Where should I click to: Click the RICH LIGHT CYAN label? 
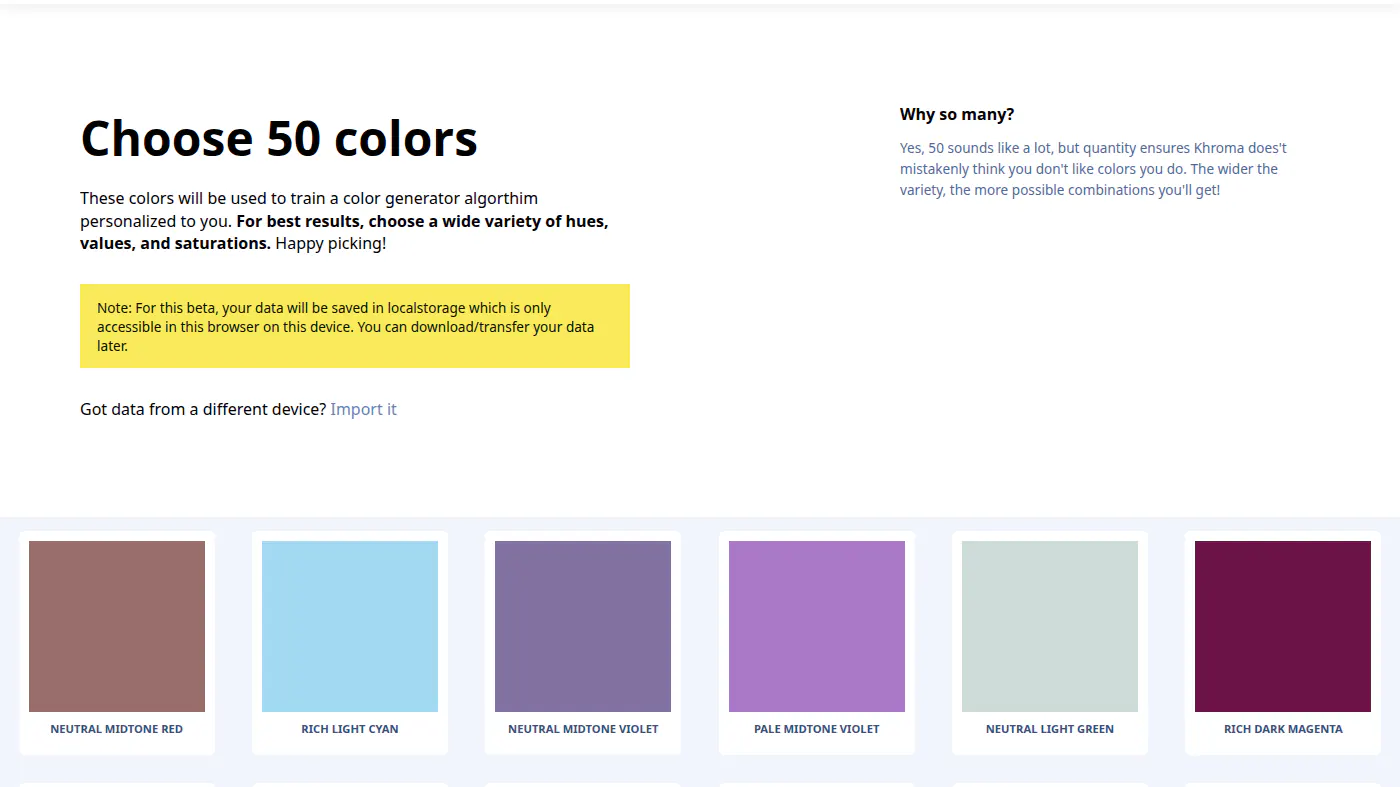click(x=350, y=729)
